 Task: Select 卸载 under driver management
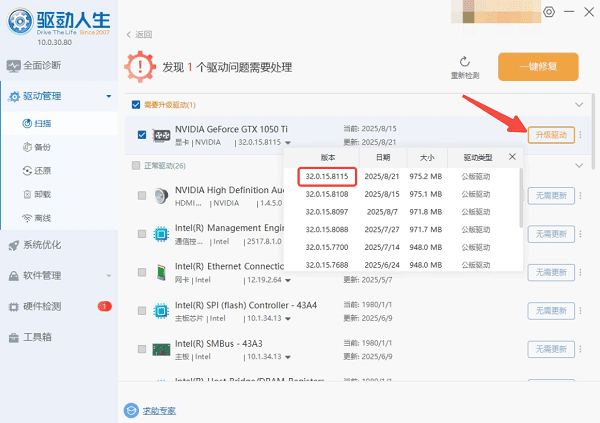[41, 194]
